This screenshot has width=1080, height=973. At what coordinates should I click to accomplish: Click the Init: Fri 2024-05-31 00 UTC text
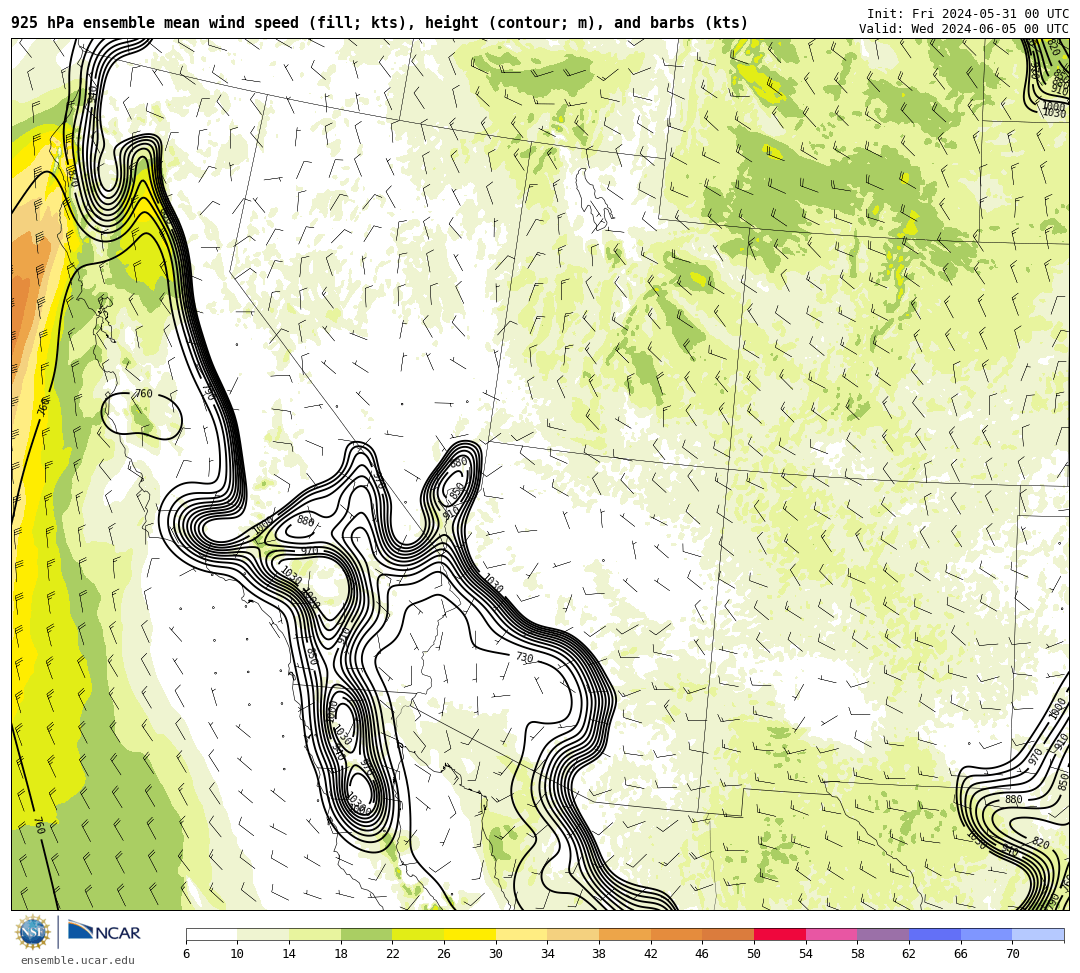point(968,14)
